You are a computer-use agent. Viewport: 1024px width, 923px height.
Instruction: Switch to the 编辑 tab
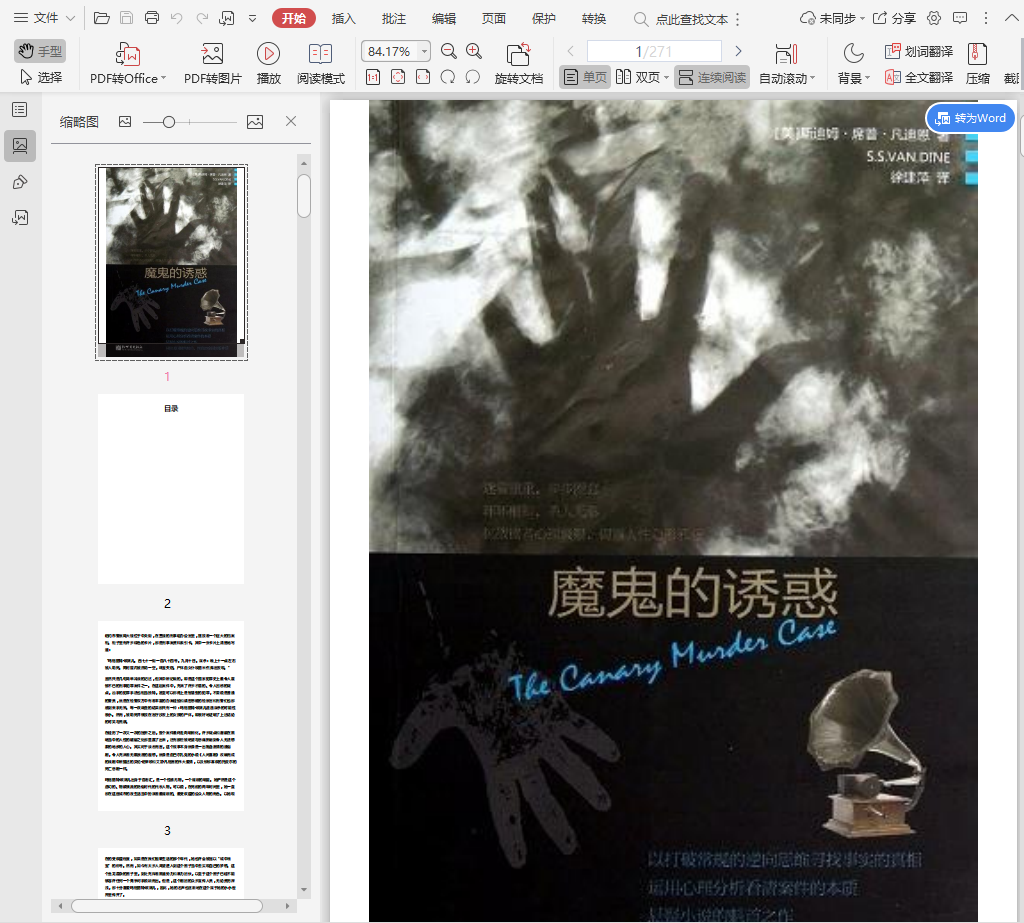443,18
